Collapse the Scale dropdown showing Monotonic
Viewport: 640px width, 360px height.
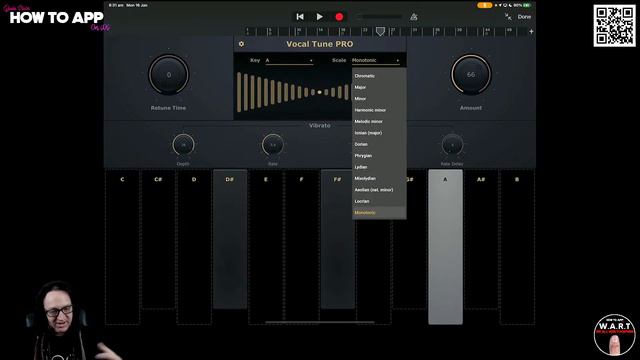point(376,60)
